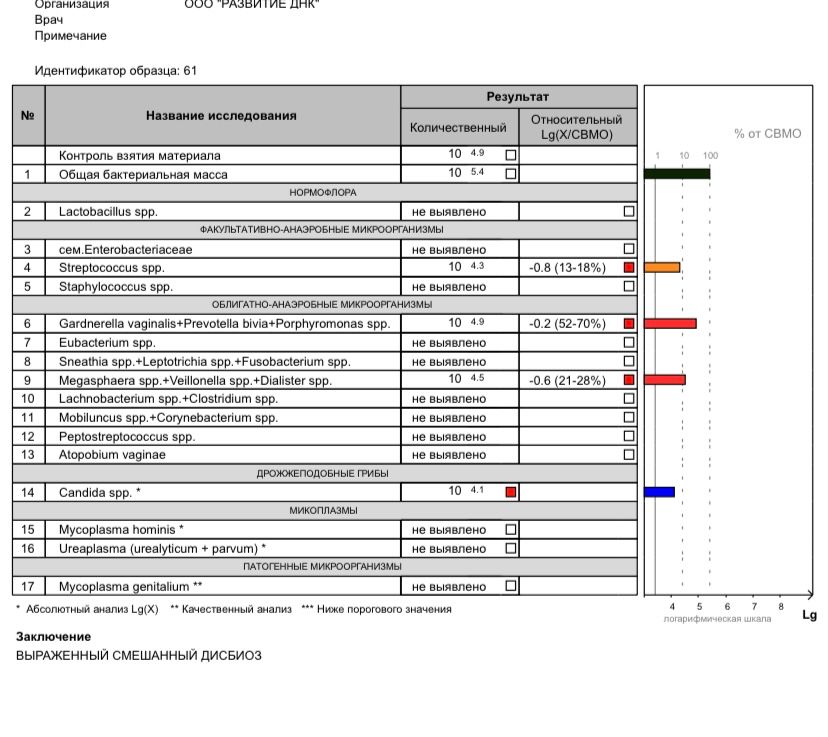Click the '№' column header

click(28, 116)
